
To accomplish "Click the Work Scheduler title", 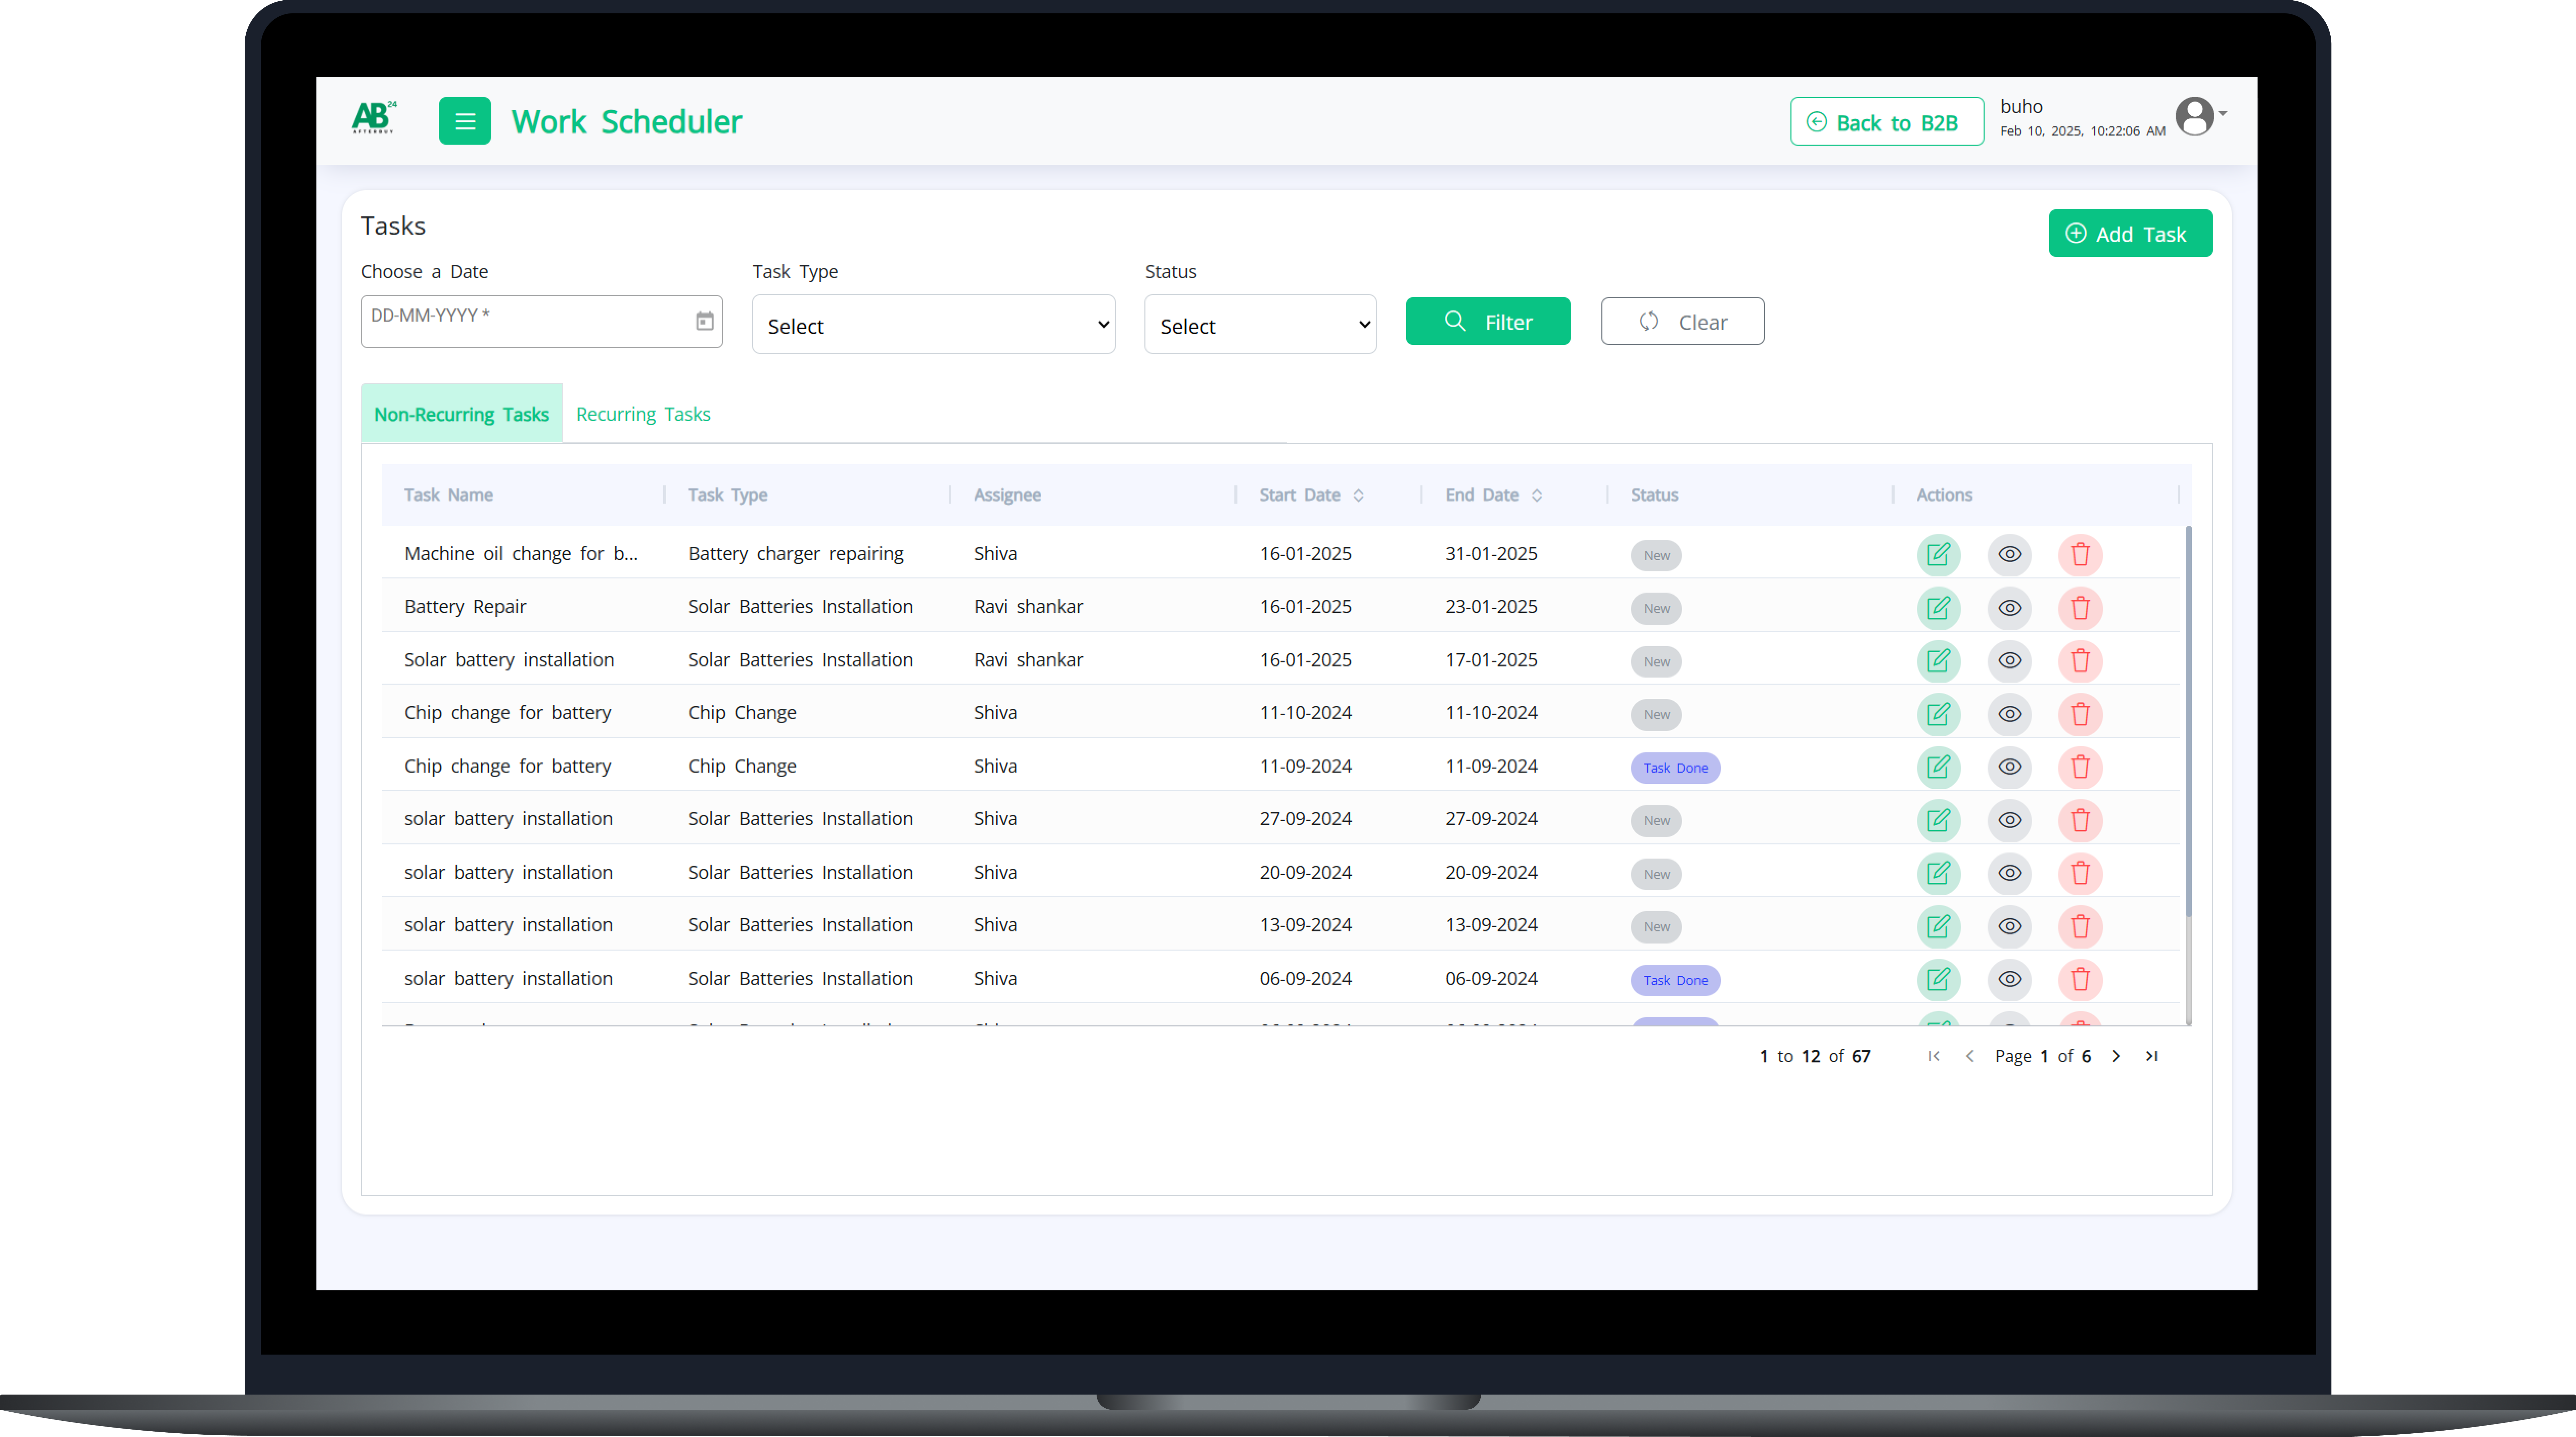I will [x=627, y=122].
